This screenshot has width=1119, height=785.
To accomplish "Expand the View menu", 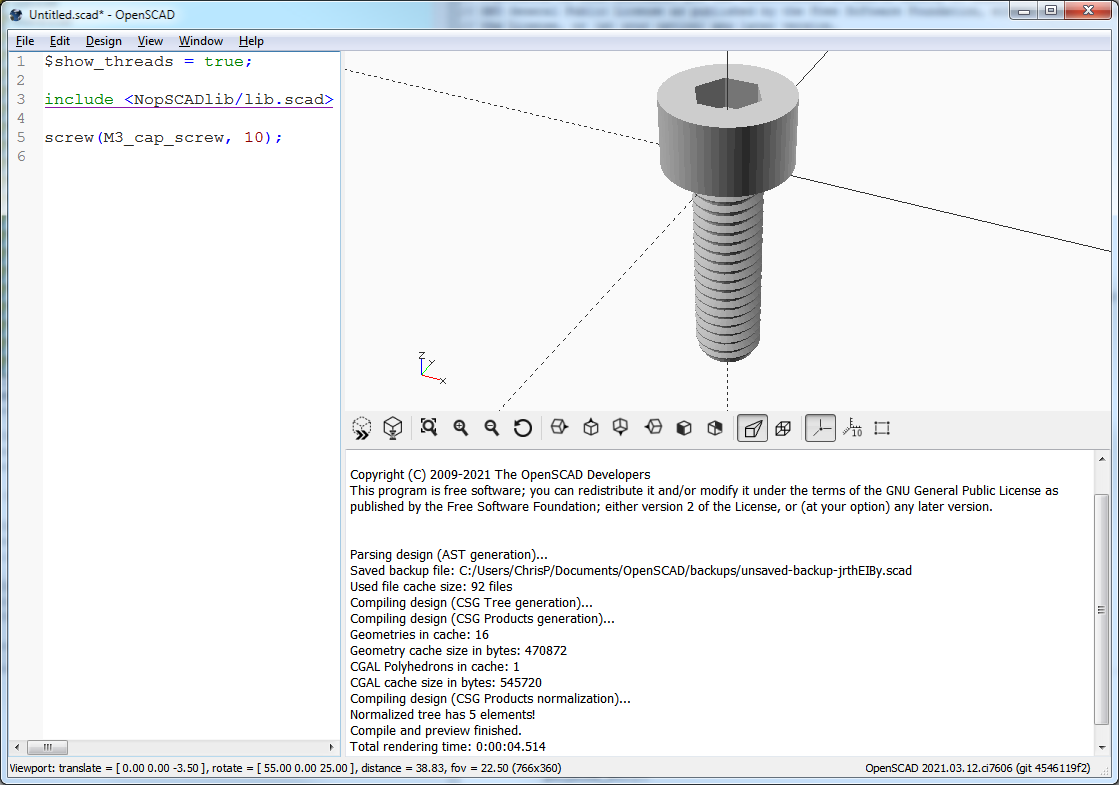I will pyautogui.click(x=150, y=41).
